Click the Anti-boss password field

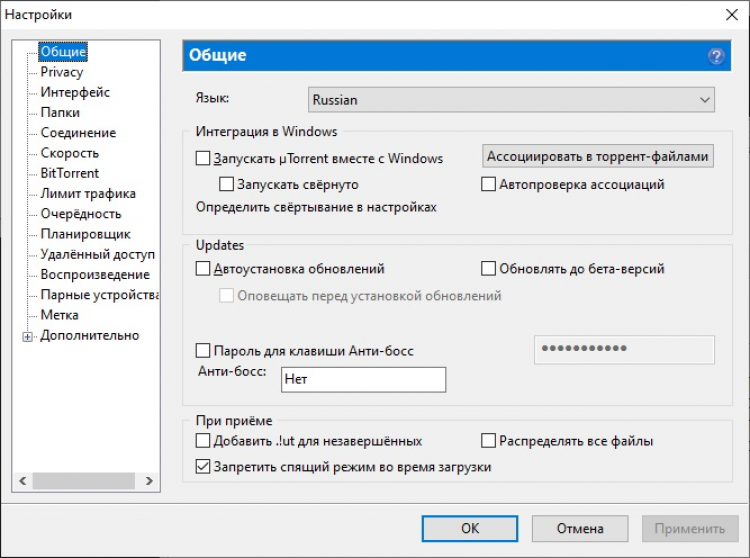625,349
